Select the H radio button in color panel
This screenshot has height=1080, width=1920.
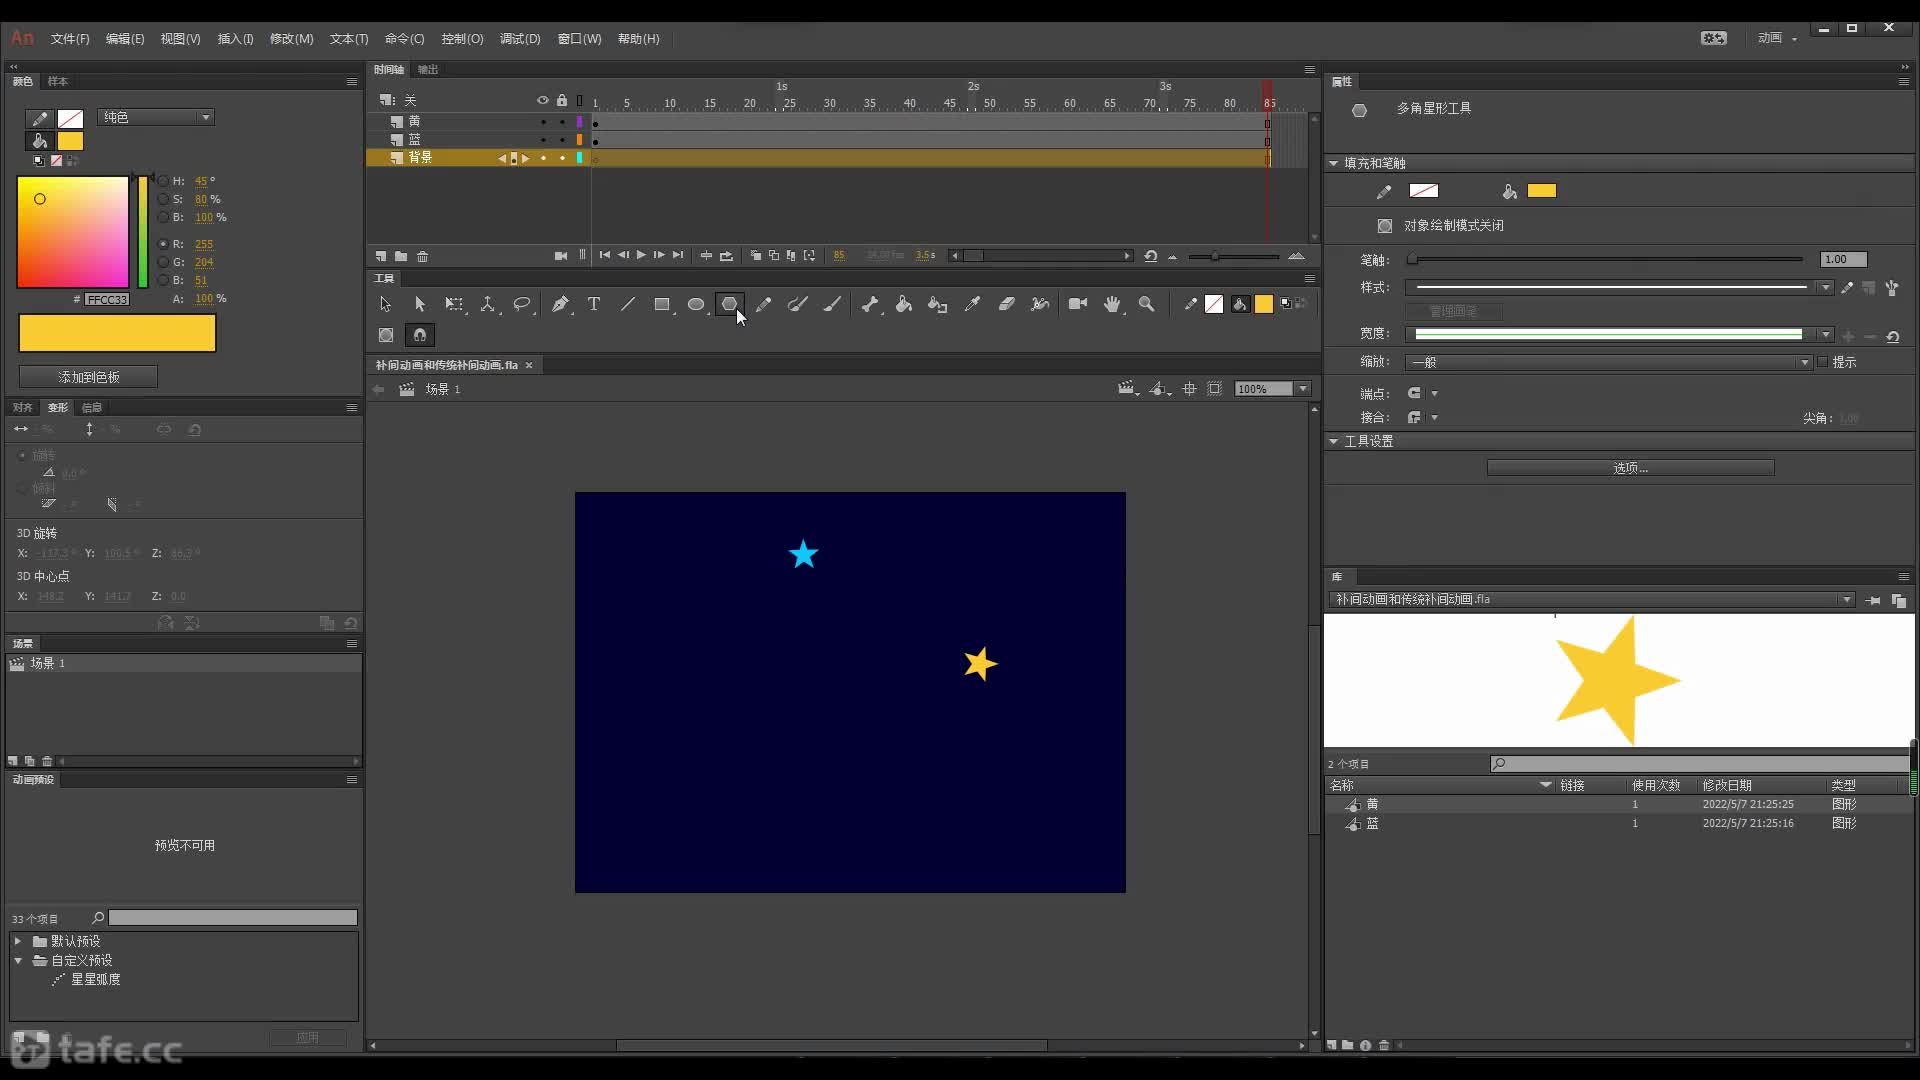tap(163, 181)
